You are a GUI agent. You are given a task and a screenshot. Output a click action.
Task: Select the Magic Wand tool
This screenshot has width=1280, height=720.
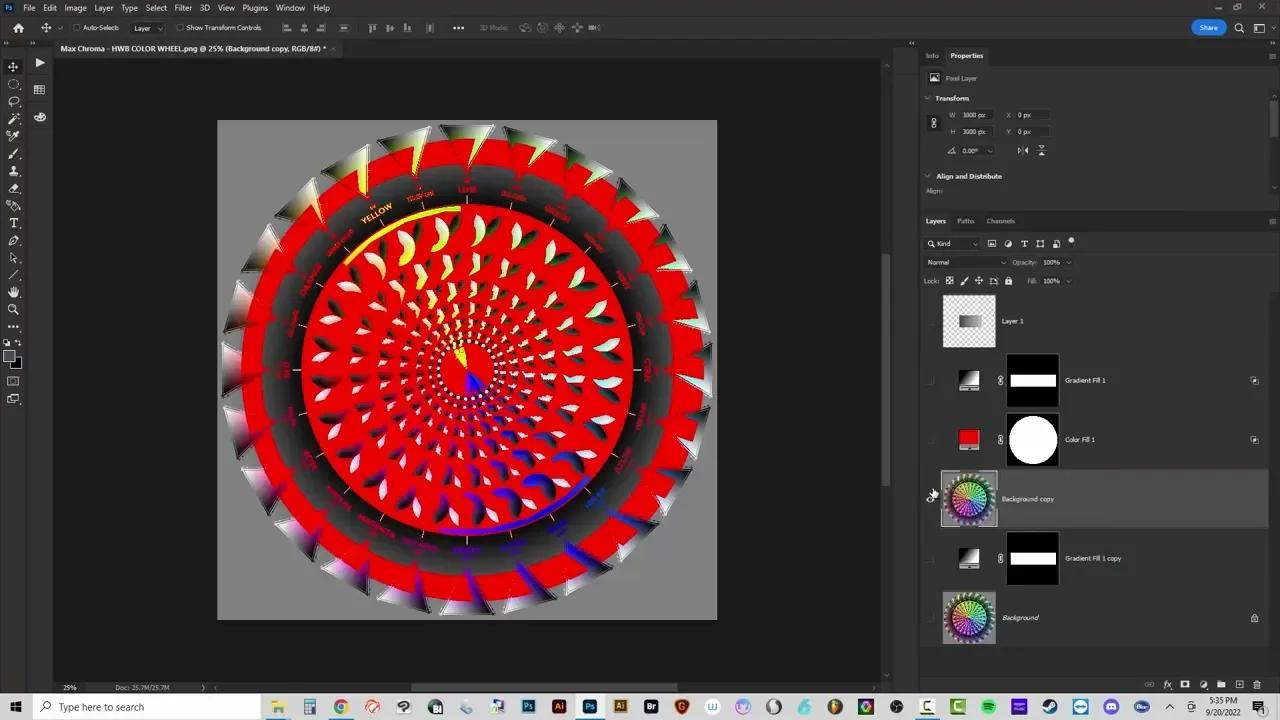(x=13, y=118)
